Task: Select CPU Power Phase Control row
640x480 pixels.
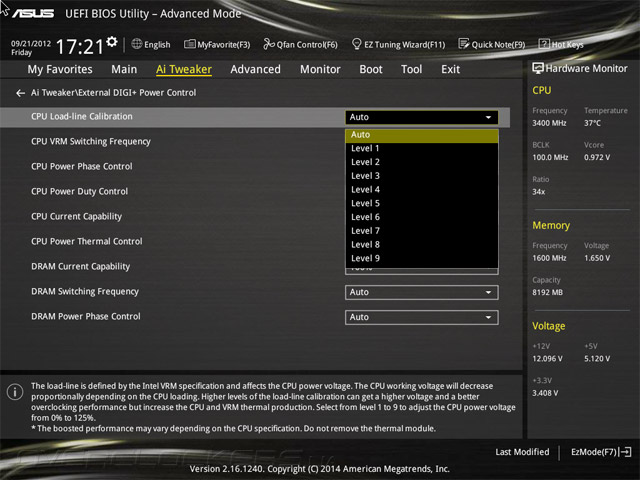Action: pyautogui.click(x=82, y=167)
